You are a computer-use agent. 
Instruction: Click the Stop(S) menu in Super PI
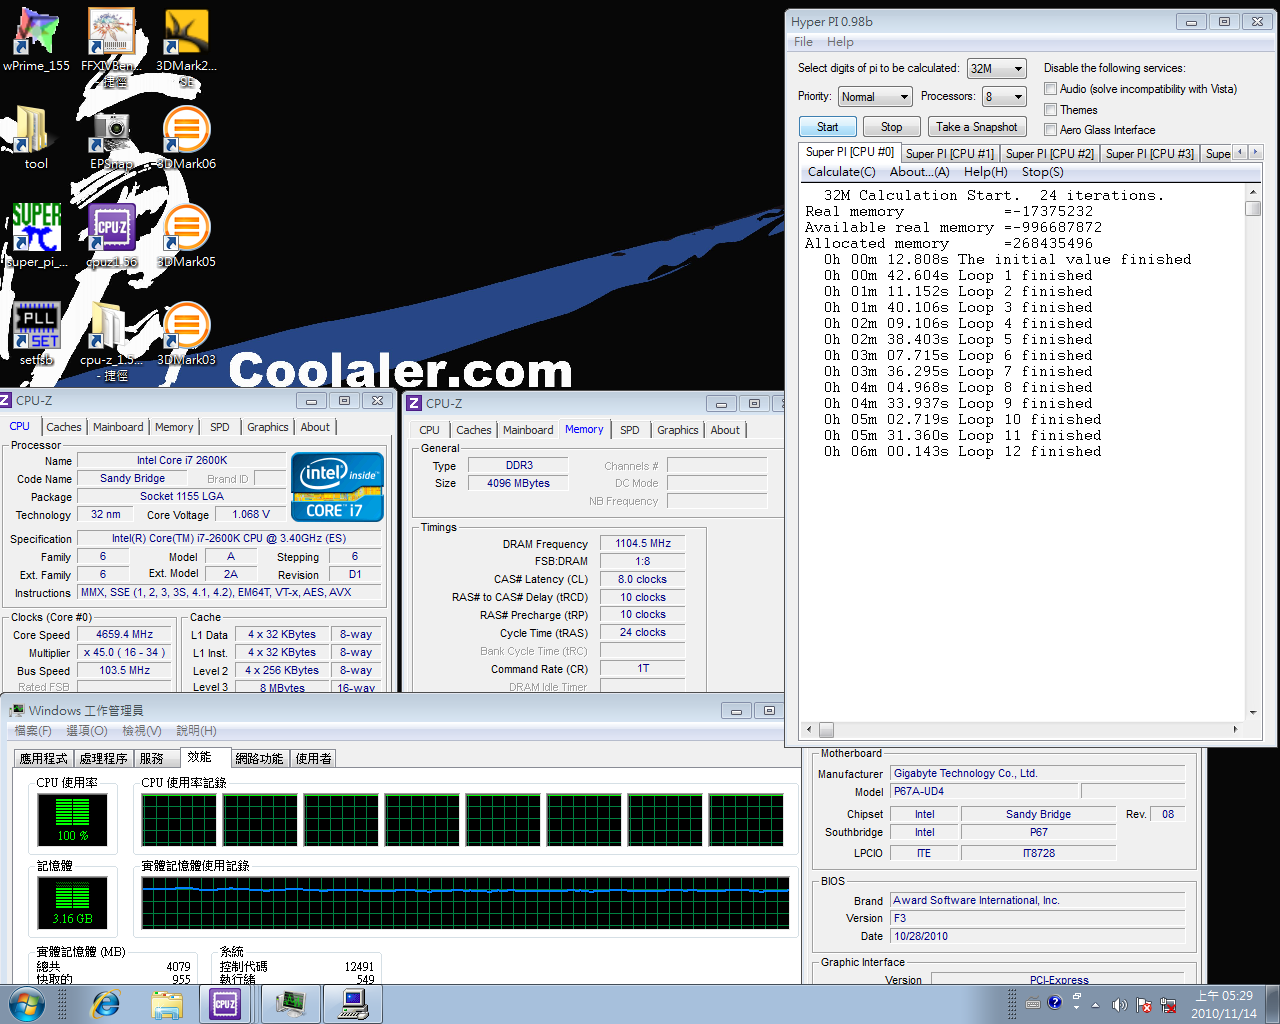tap(1042, 172)
